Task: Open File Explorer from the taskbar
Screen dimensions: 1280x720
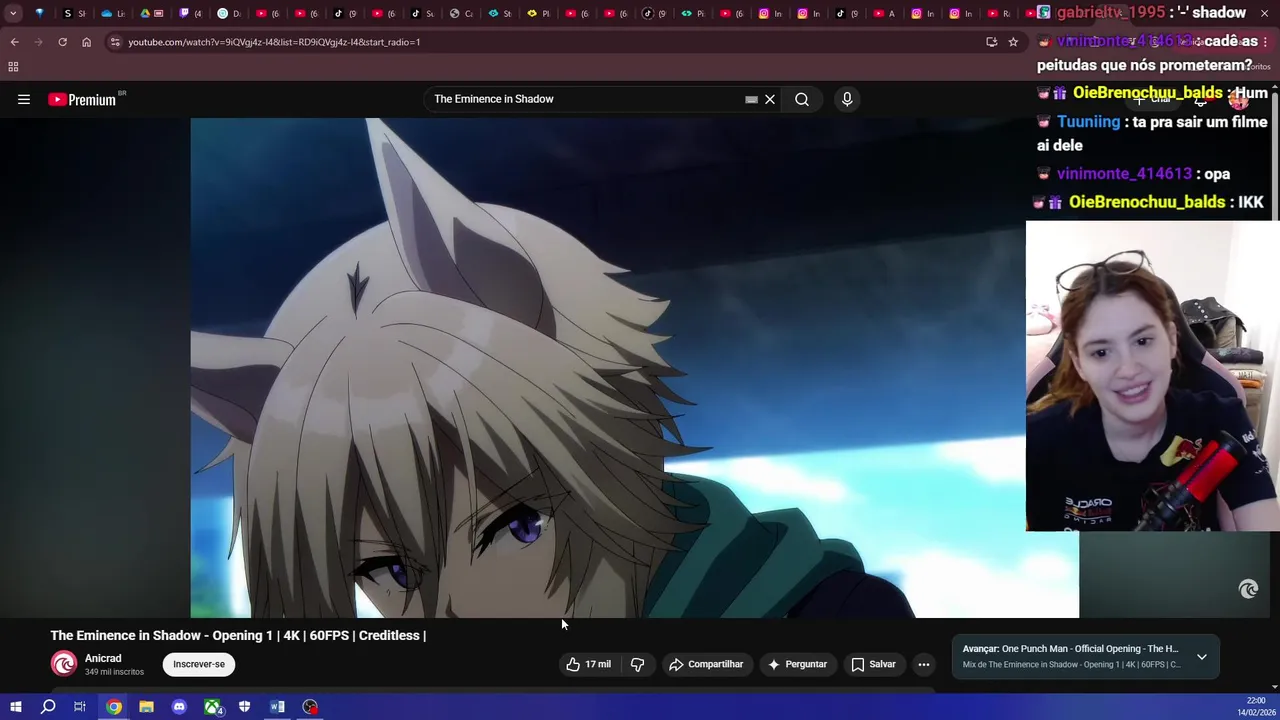Action: click(146, 707)
